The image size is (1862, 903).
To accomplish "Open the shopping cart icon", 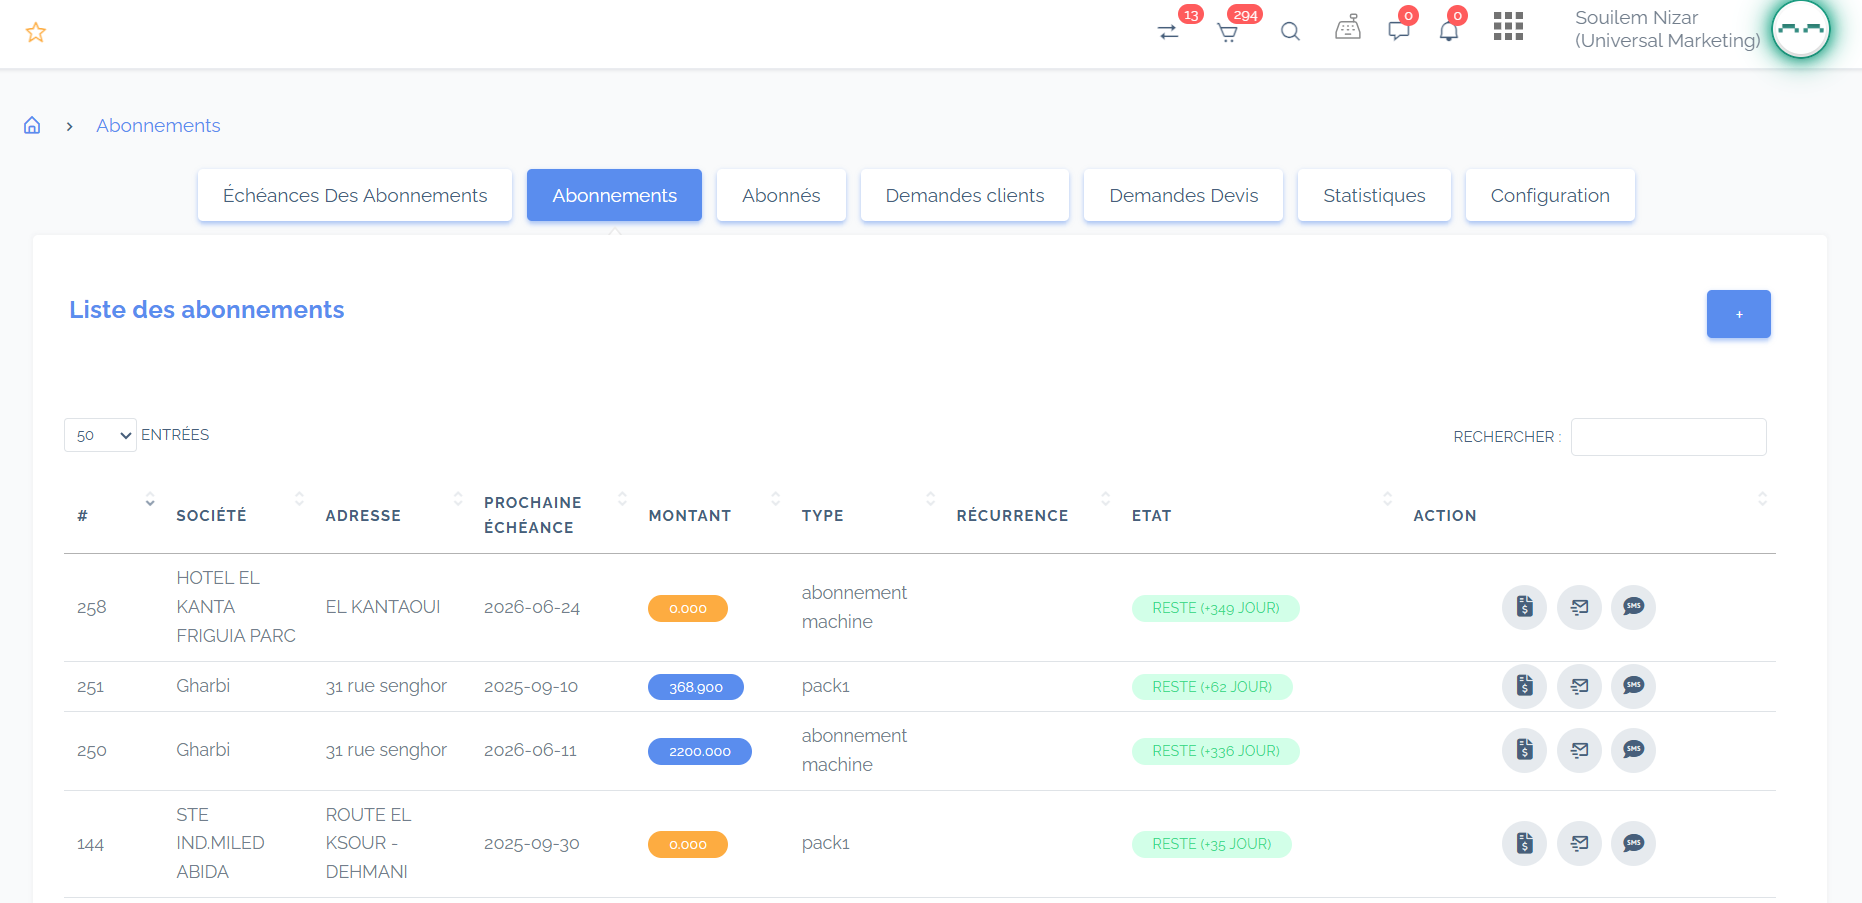I will [x=1227, y=32].
